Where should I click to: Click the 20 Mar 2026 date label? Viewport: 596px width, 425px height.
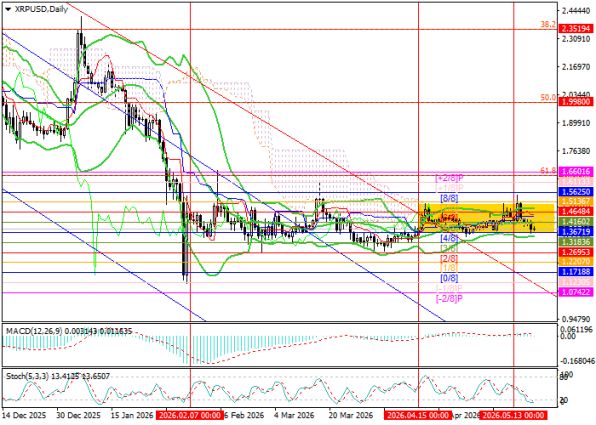click(x=352, y=415)
